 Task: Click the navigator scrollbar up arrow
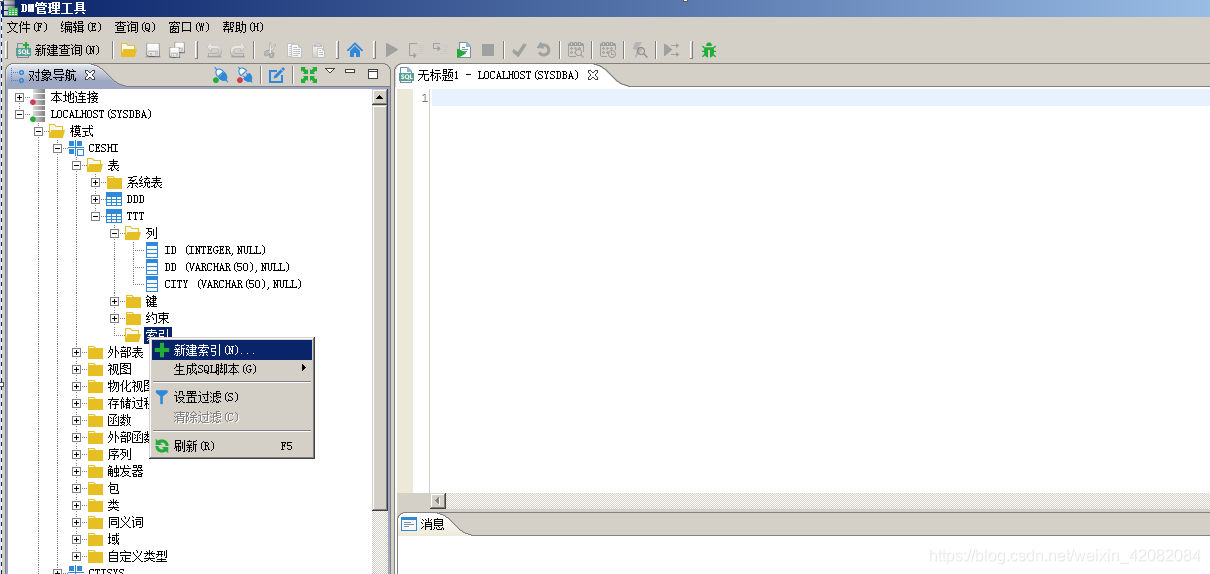[x=380, y=98]
